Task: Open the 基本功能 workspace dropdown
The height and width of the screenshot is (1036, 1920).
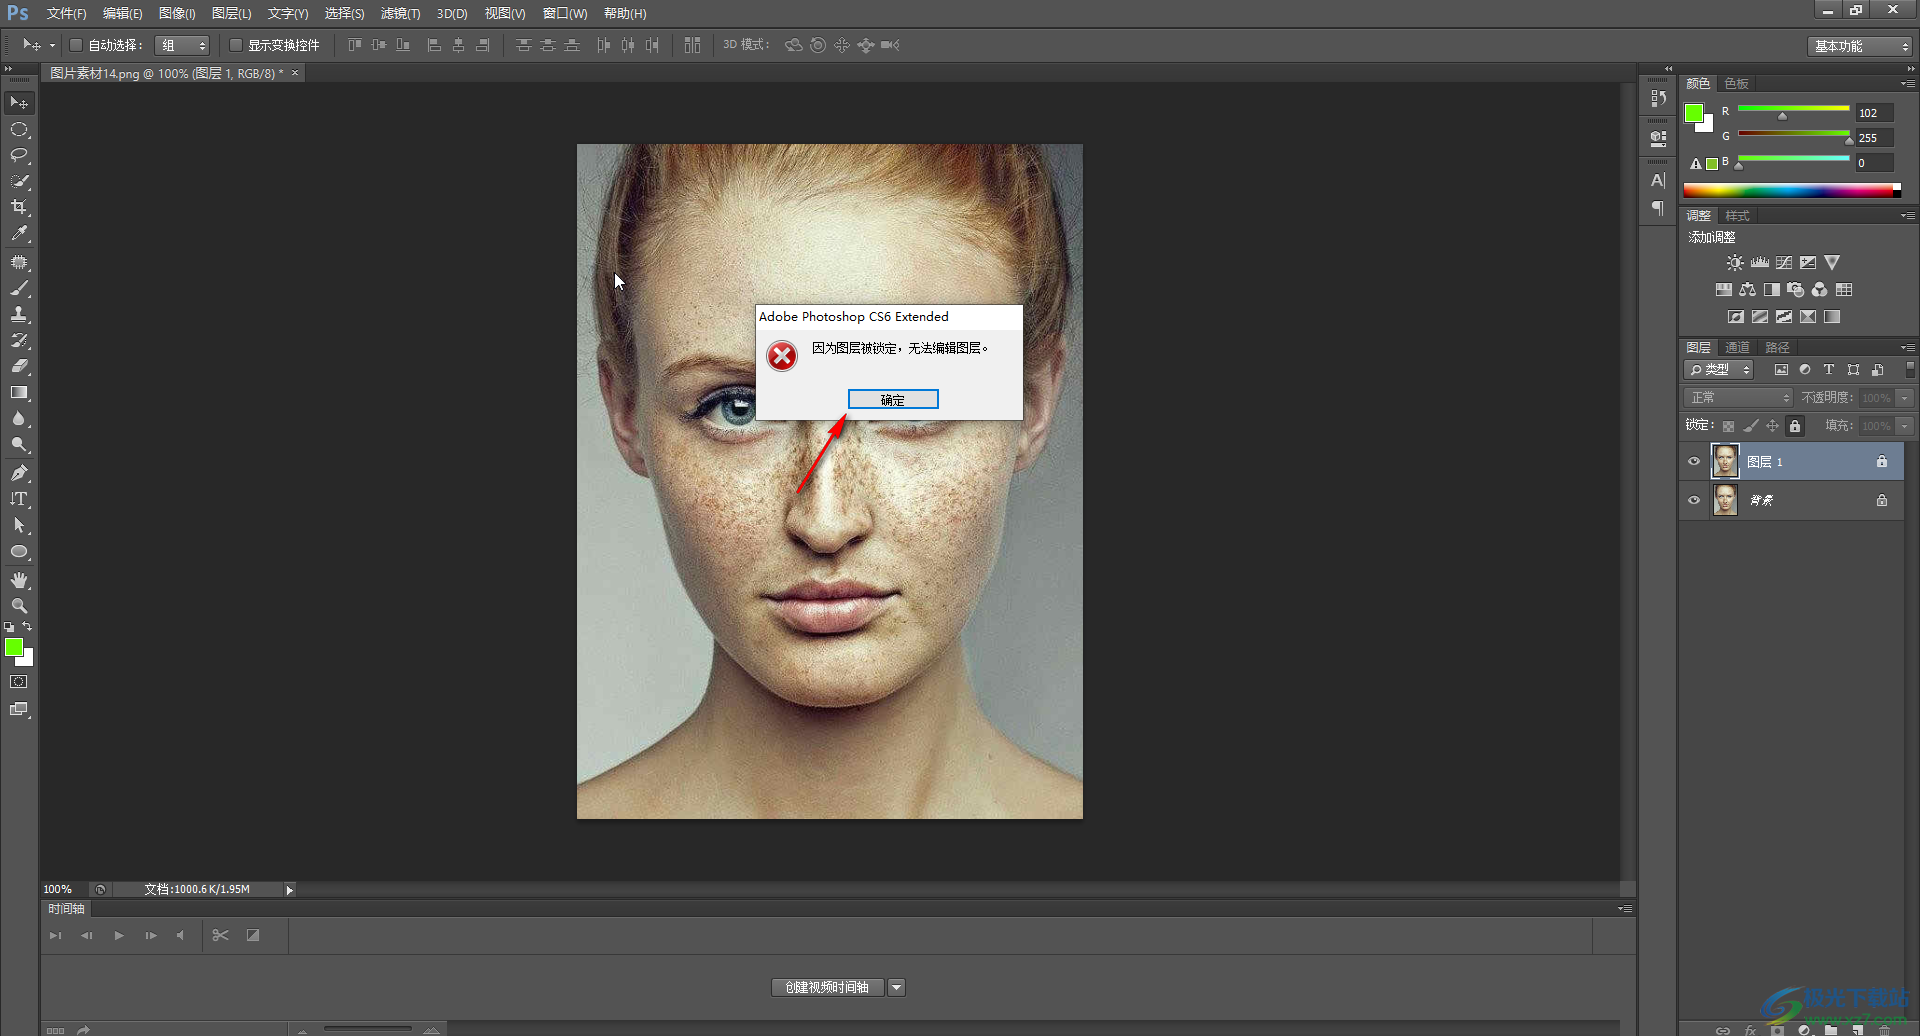Action: [1861, 46]
